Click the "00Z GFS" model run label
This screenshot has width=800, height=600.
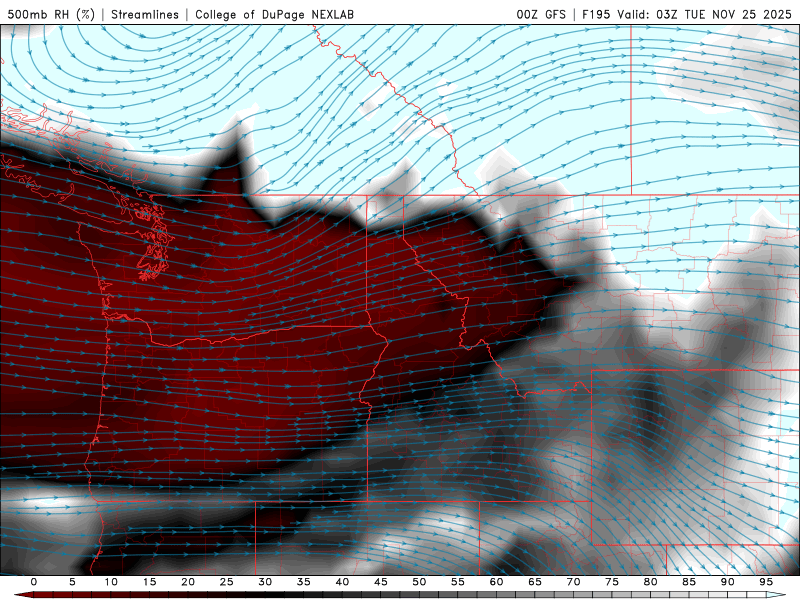pyautogui.click(x=541, y=14)
